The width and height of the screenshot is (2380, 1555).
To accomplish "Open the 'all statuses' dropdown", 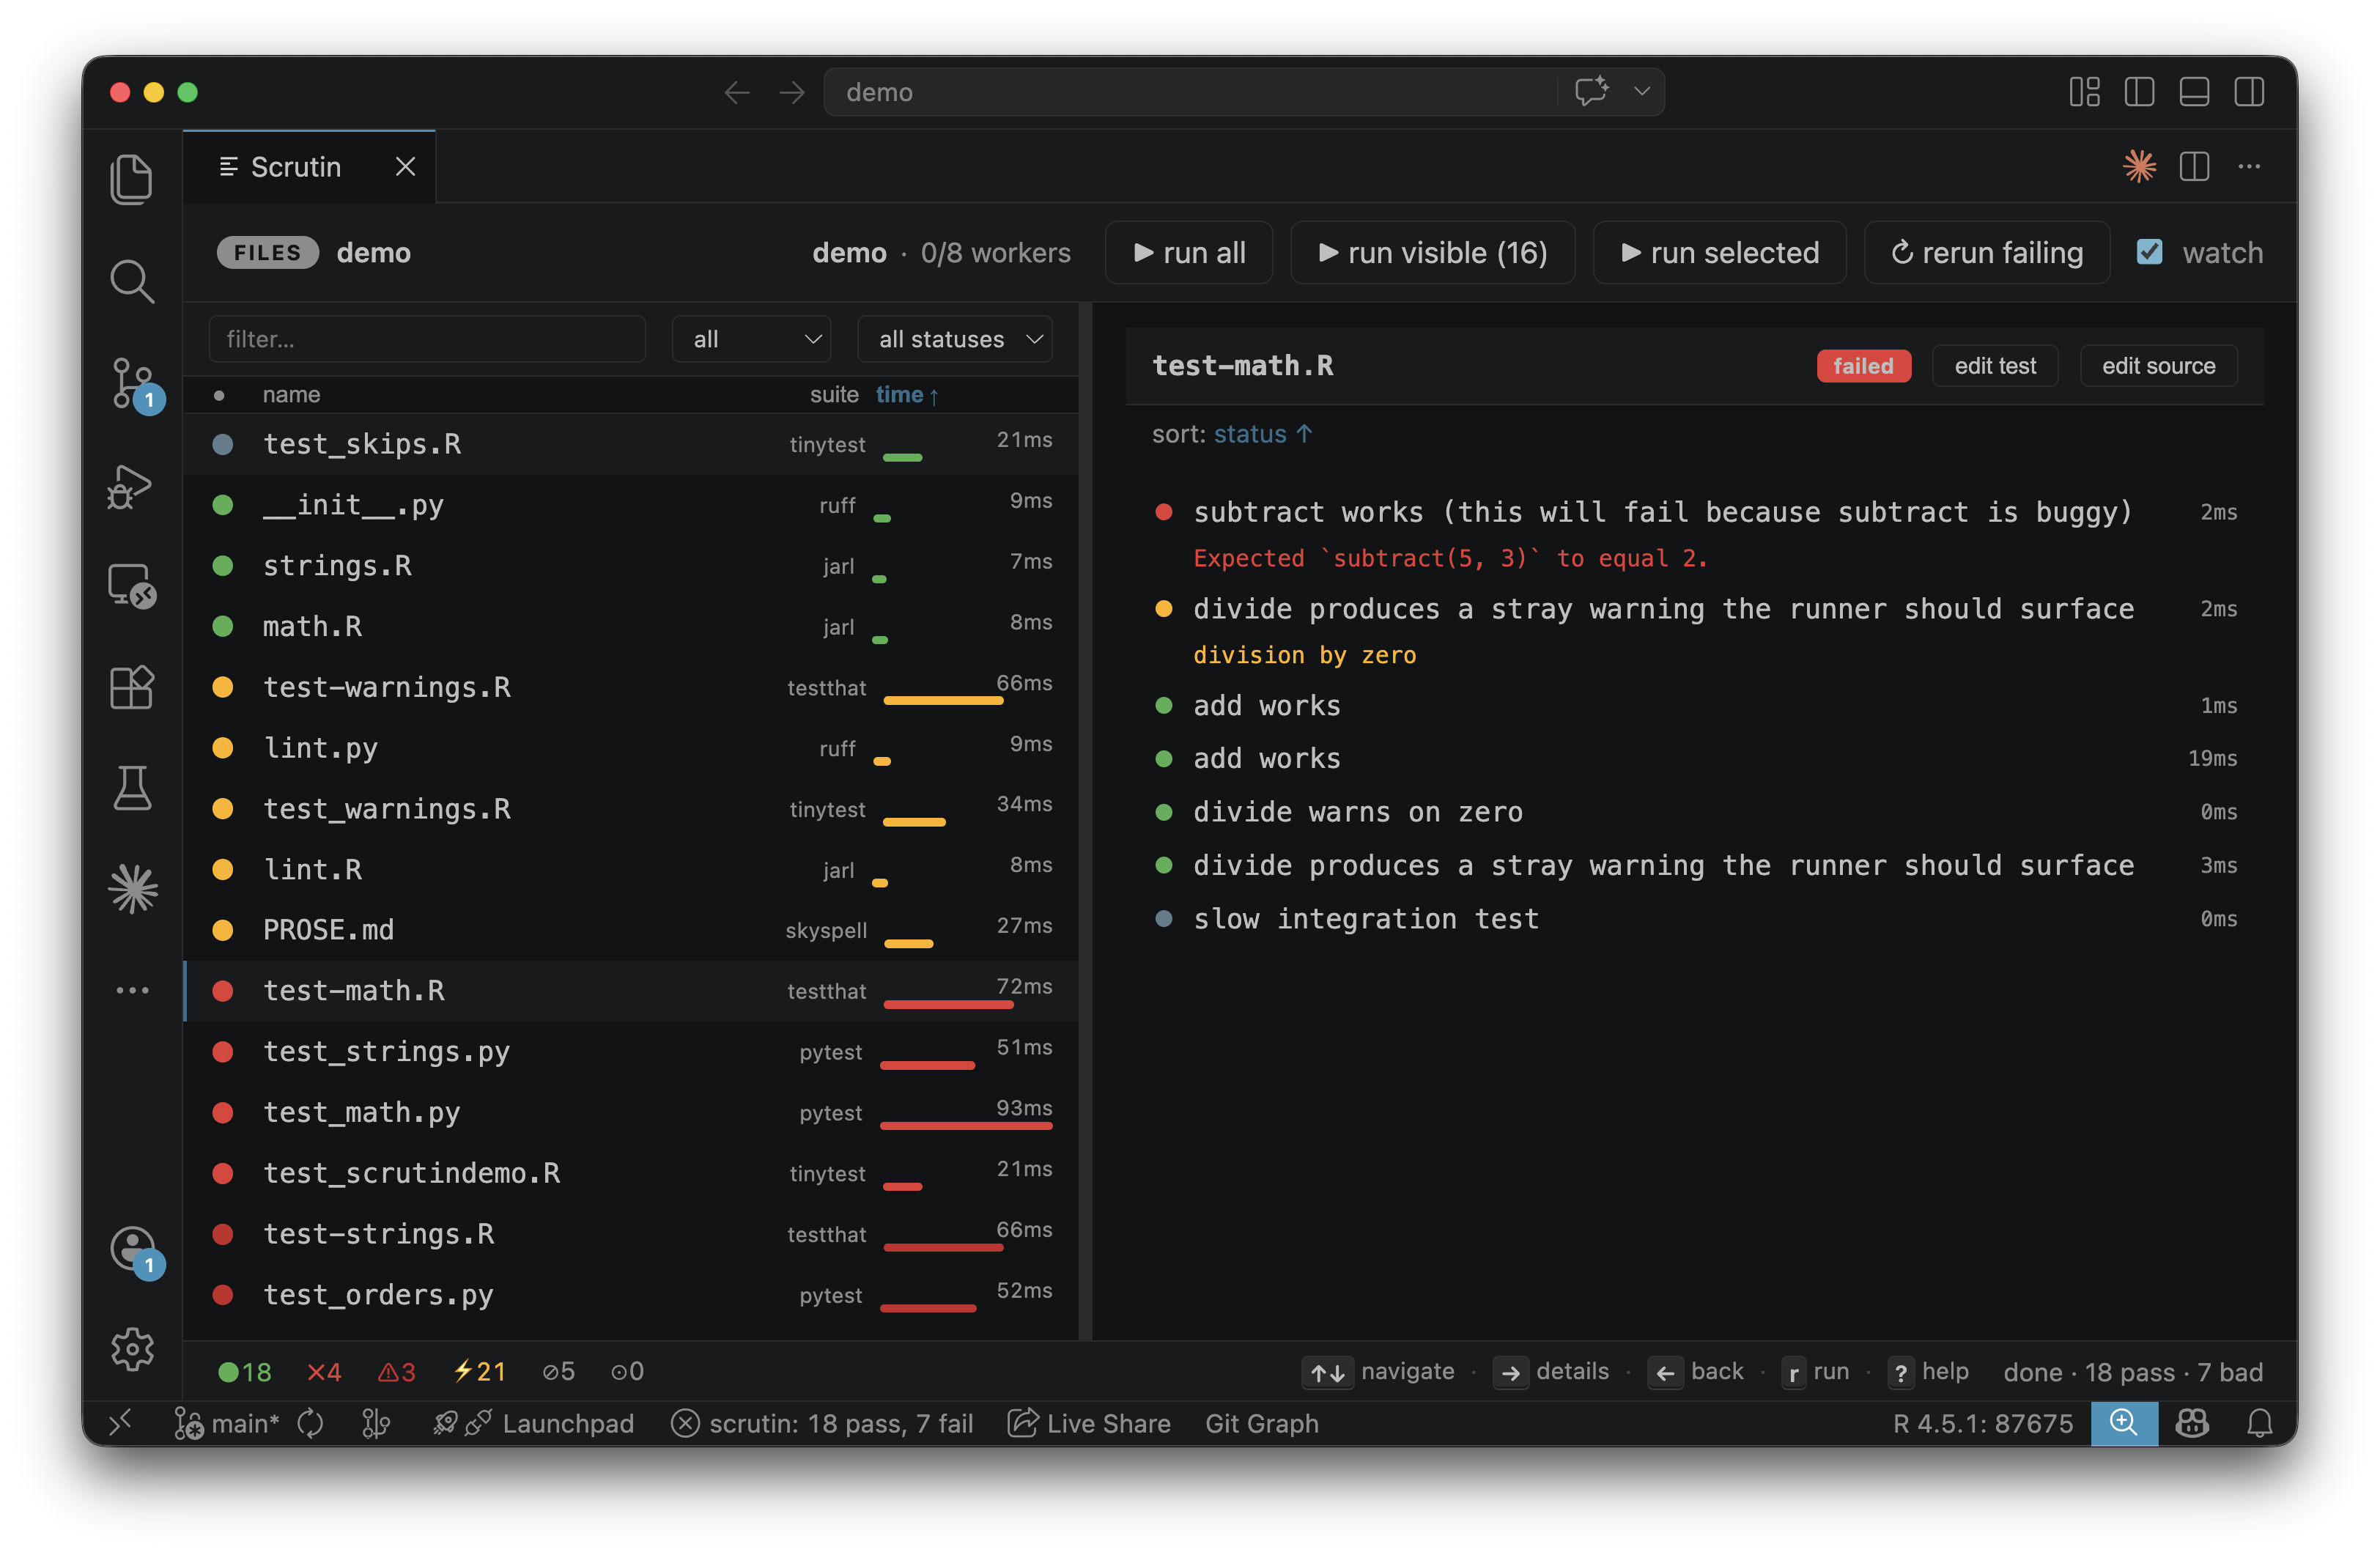I will 954,339.
